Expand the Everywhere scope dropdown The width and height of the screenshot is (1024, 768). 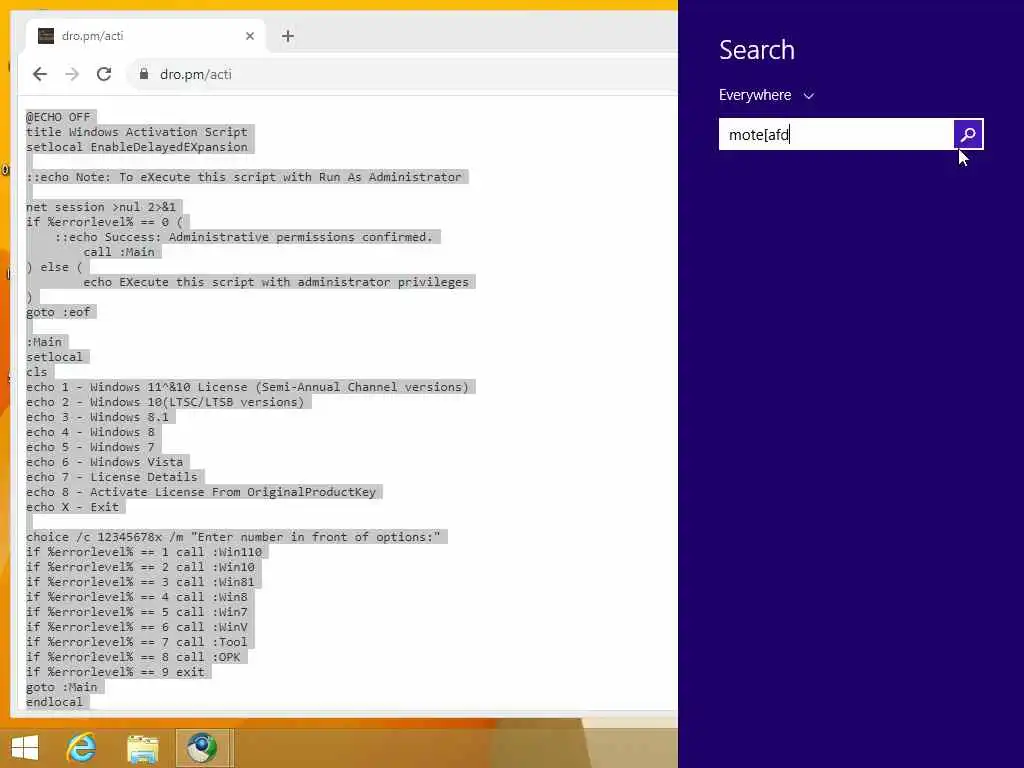(766, 95)
